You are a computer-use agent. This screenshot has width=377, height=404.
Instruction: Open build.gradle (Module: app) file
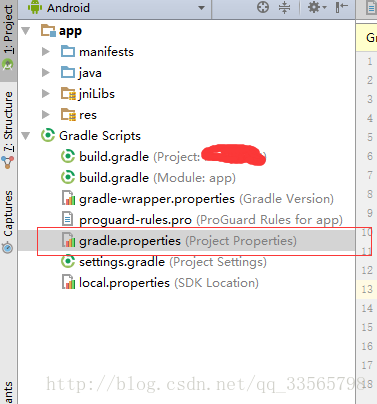click(157, 178)
